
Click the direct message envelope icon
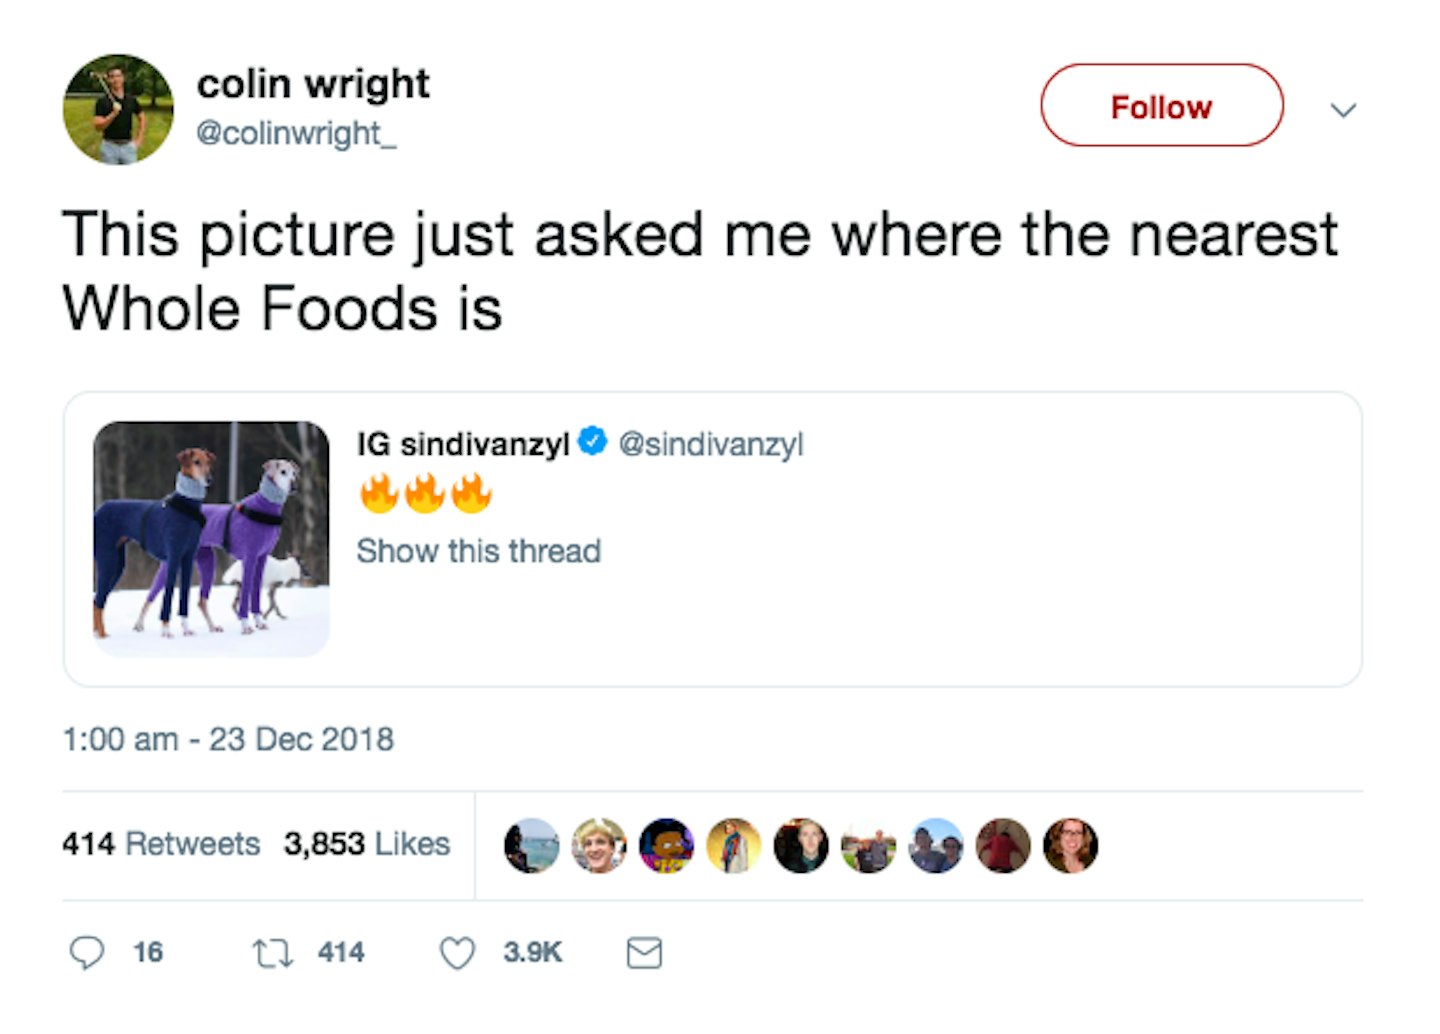tap(644, 953)
